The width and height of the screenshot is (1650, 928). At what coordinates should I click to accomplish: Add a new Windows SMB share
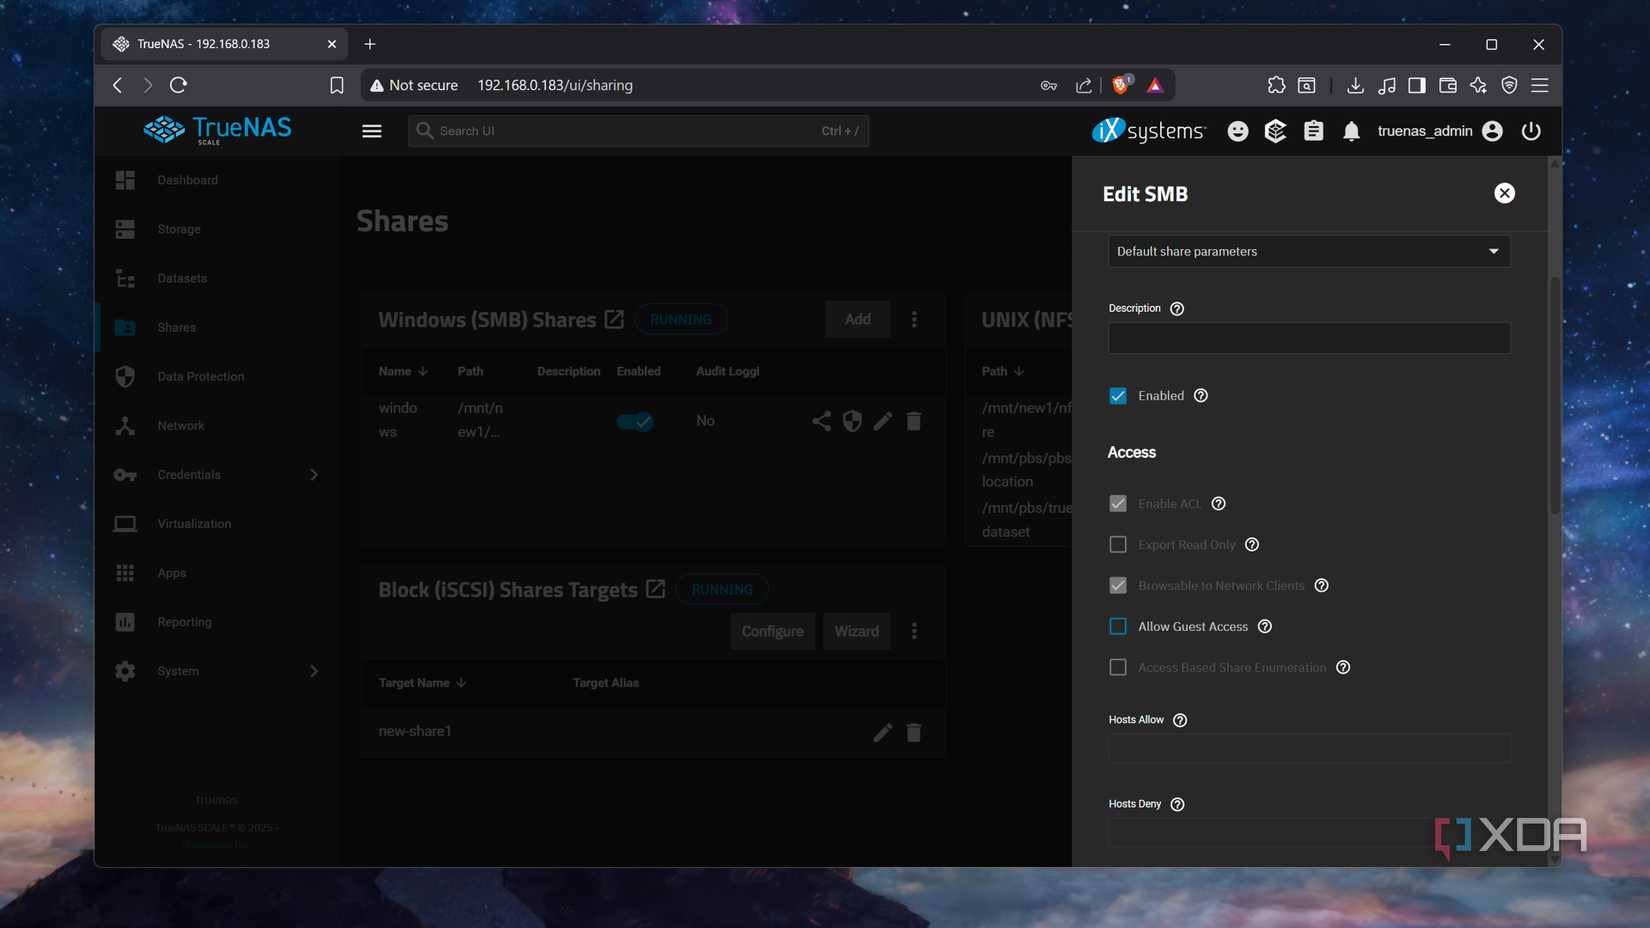point(856,319)
